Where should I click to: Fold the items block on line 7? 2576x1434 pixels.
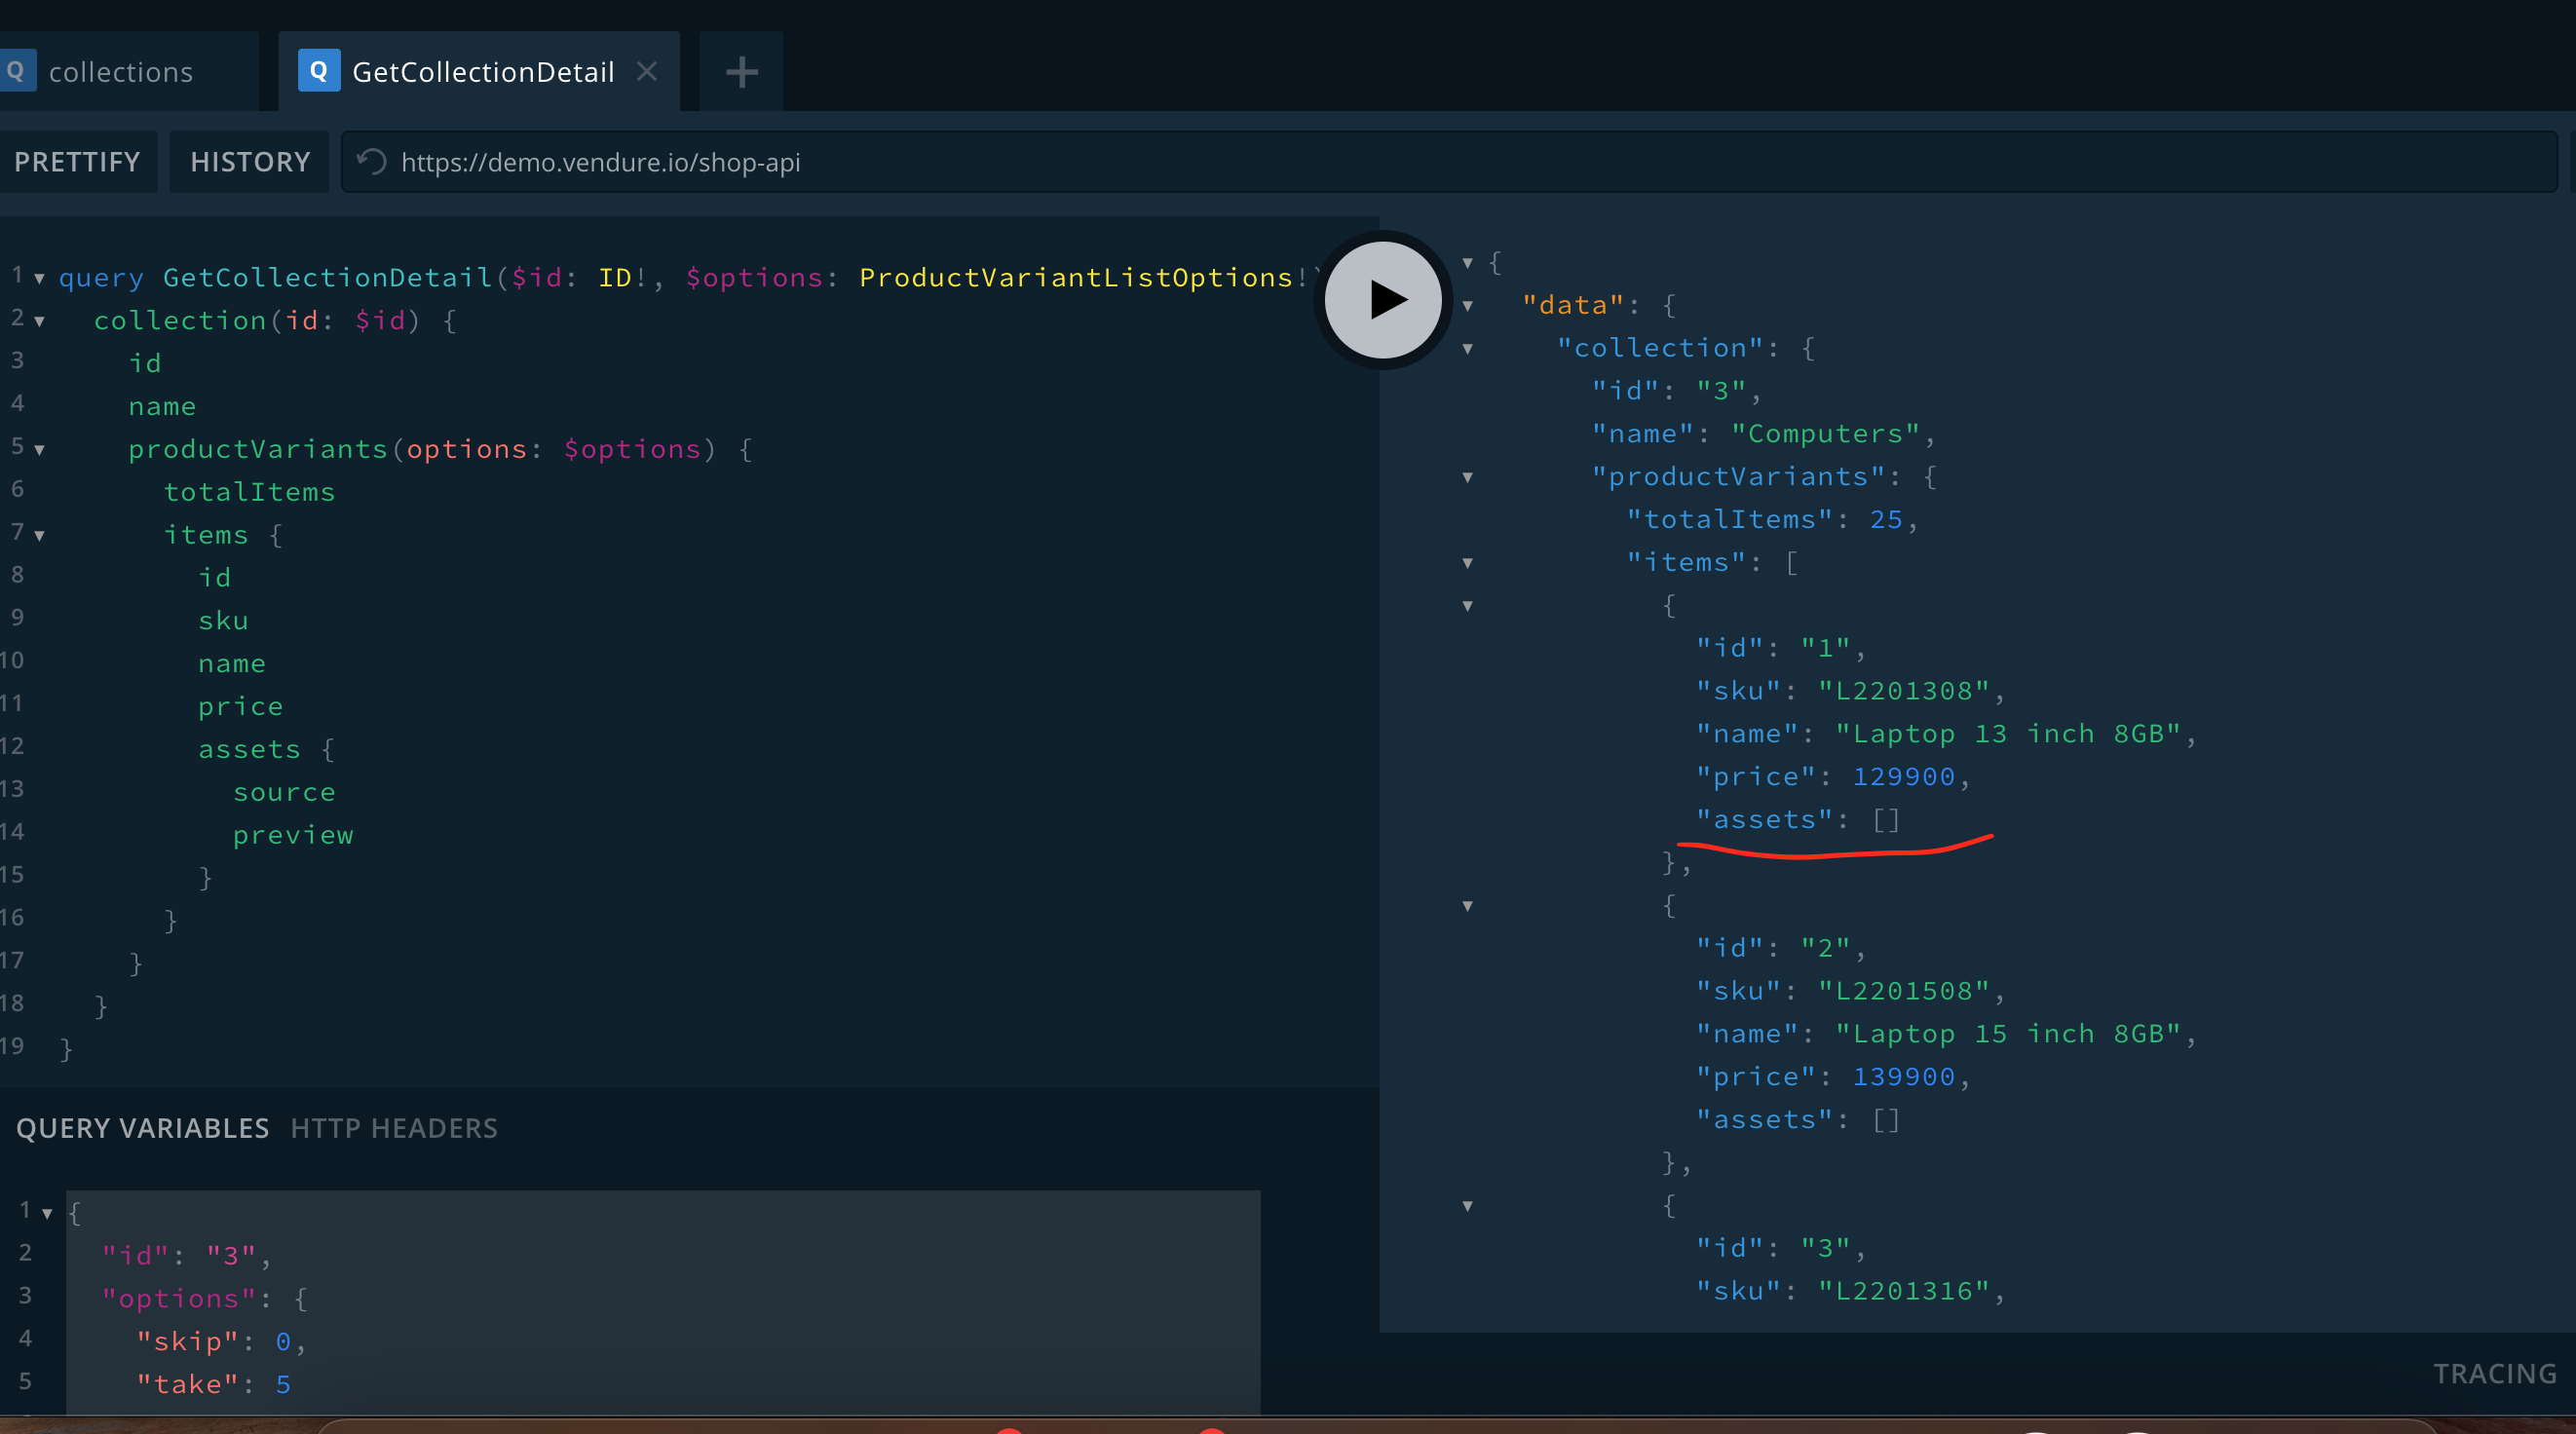pyautogui.click(x=39, y=536)
